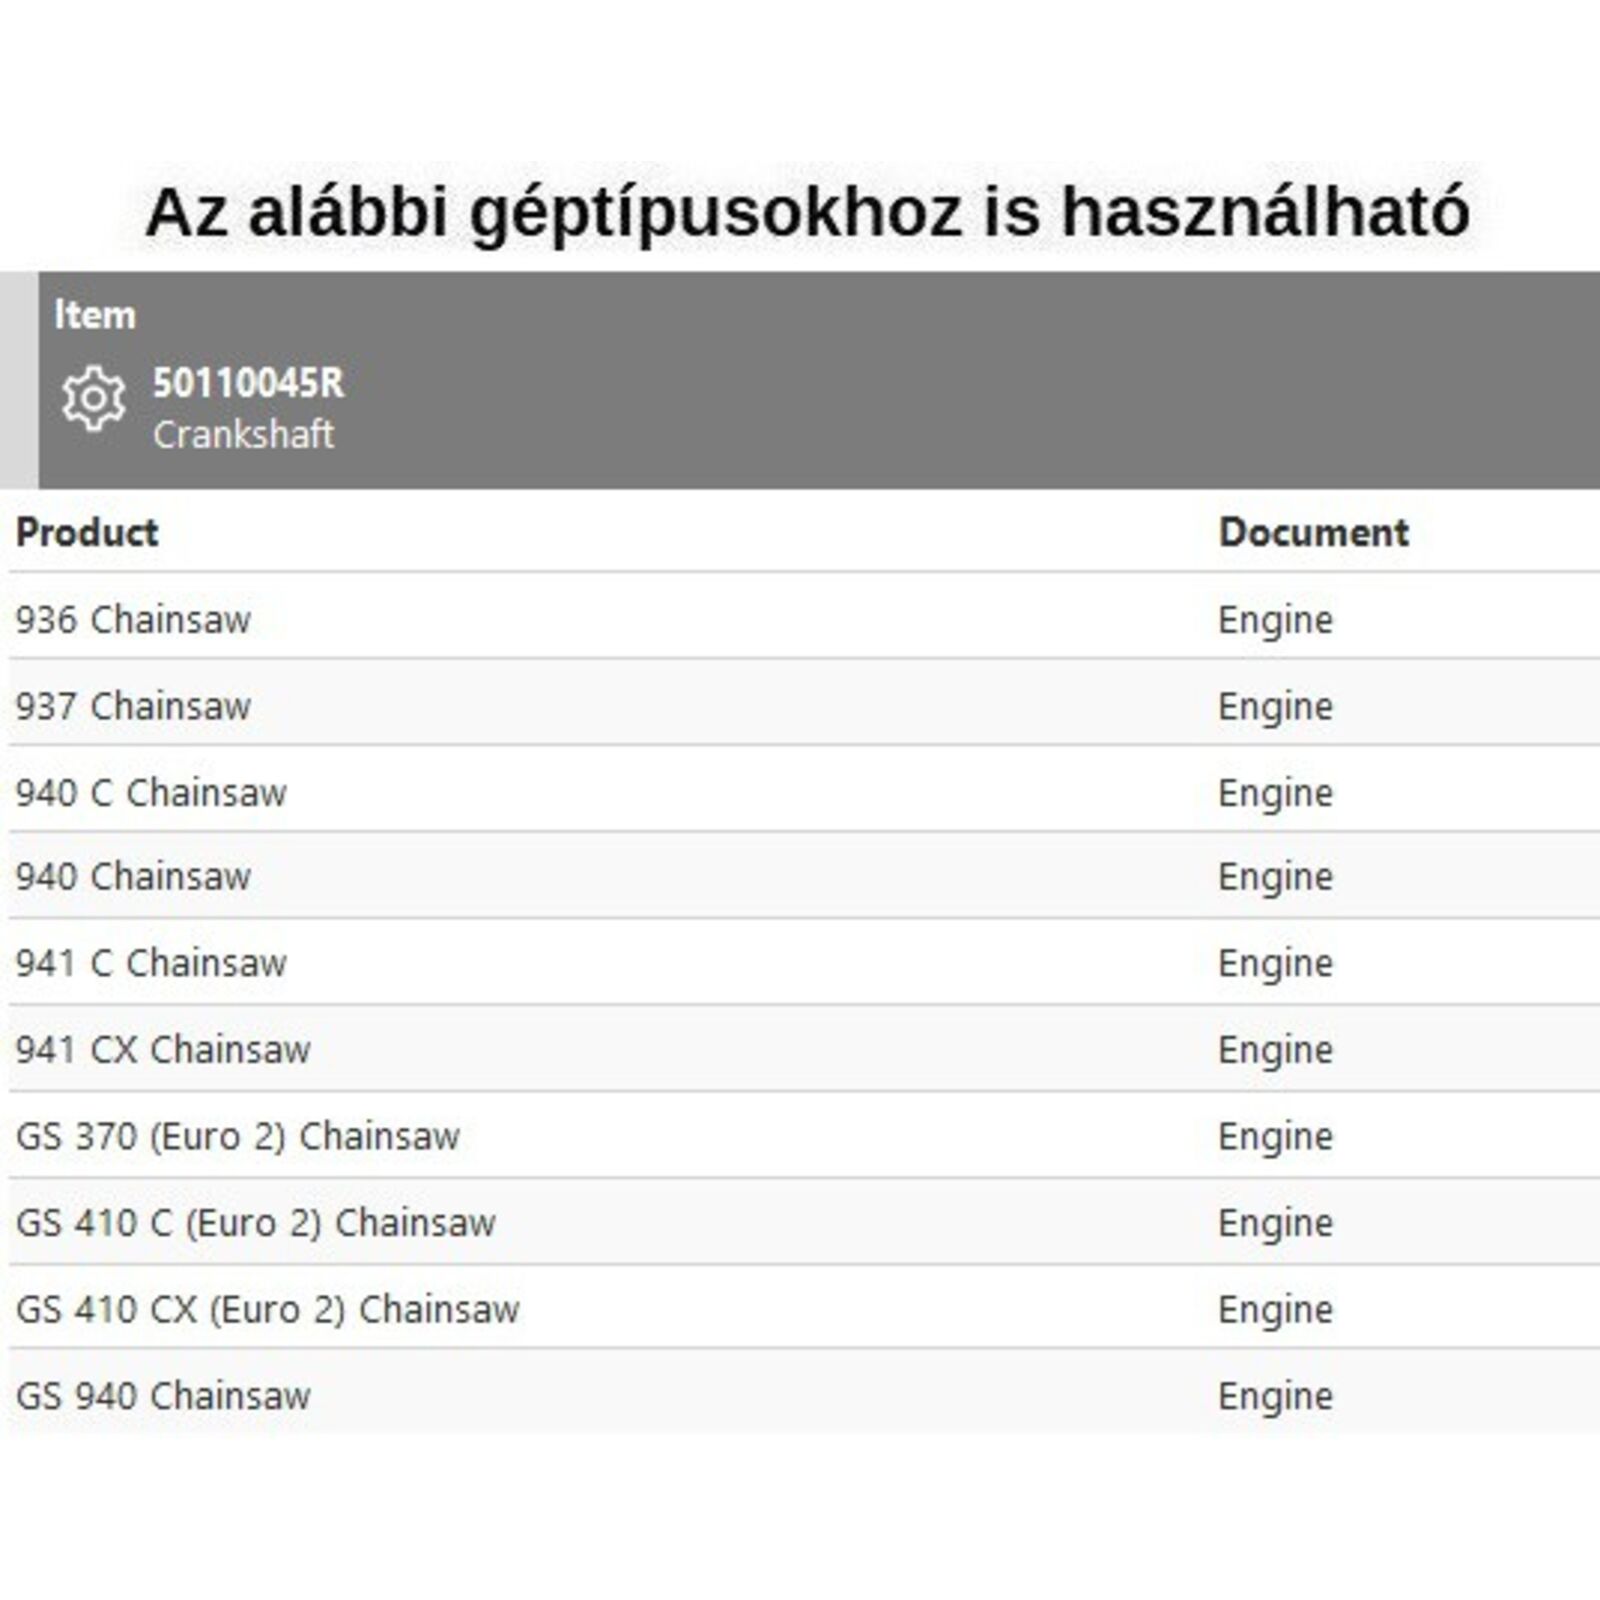The height and width of the screenshot is (1600, 1600).
Task: Choose GS 370 (Euro 2) Chainsaw
Action: pos(238,1137)
